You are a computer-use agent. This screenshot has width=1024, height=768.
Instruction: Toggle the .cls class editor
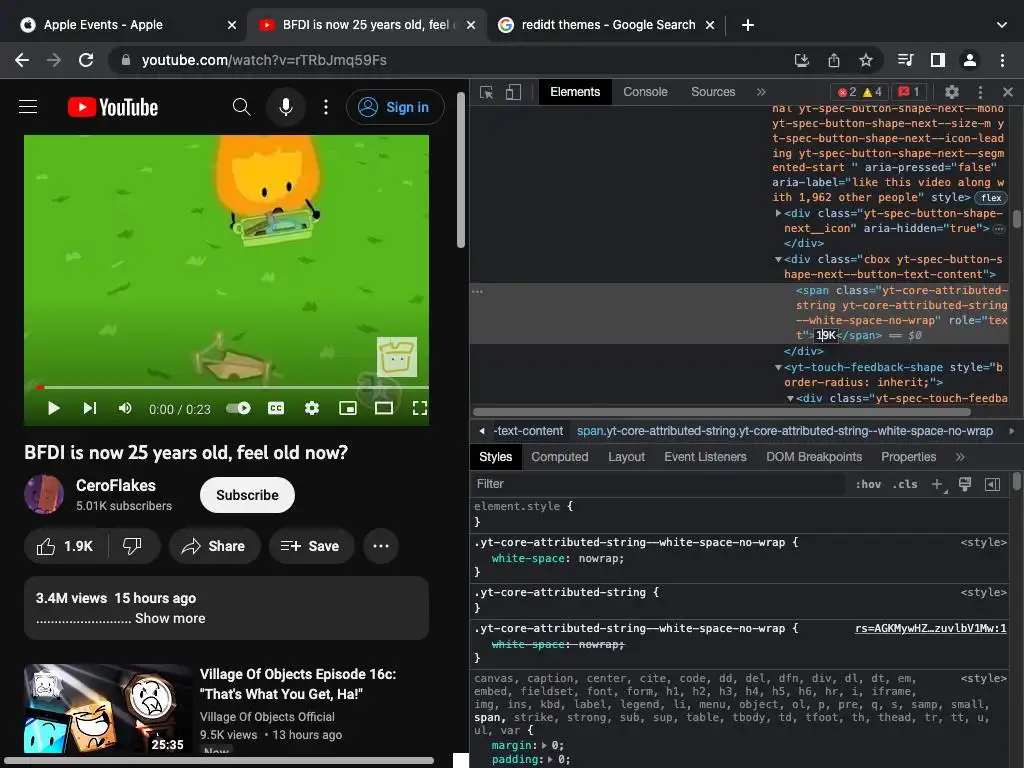905,484
